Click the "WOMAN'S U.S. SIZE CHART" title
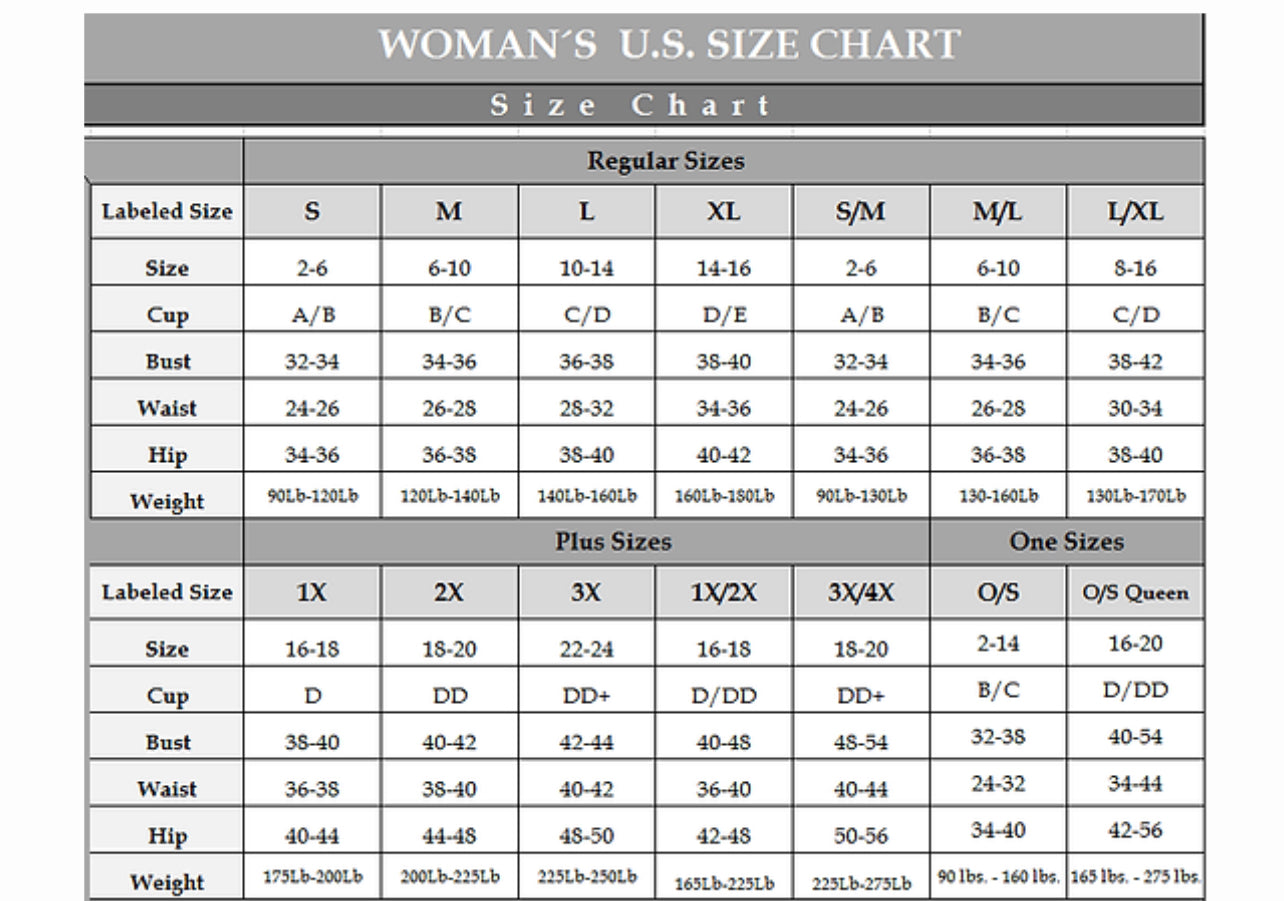Screen dimensions: 1284x901 coord(669,46)
